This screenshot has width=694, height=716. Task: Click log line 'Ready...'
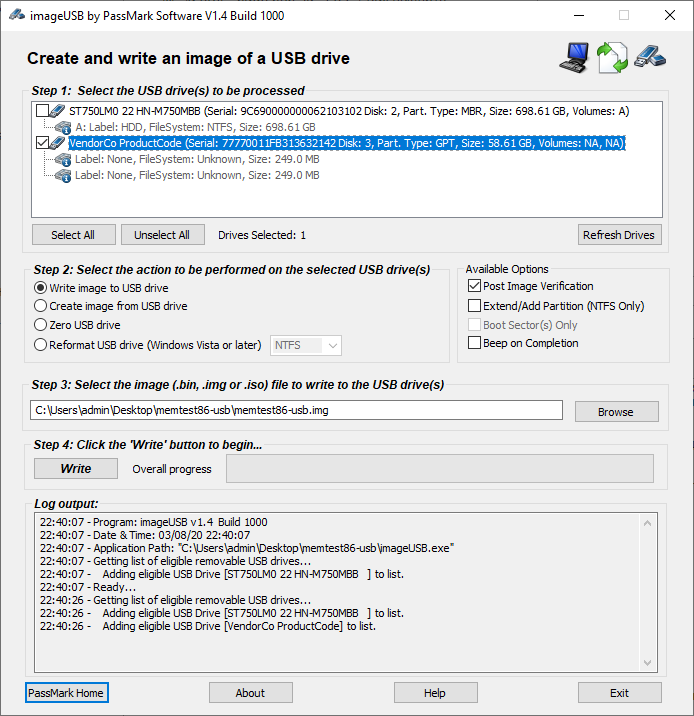[88, 587]
